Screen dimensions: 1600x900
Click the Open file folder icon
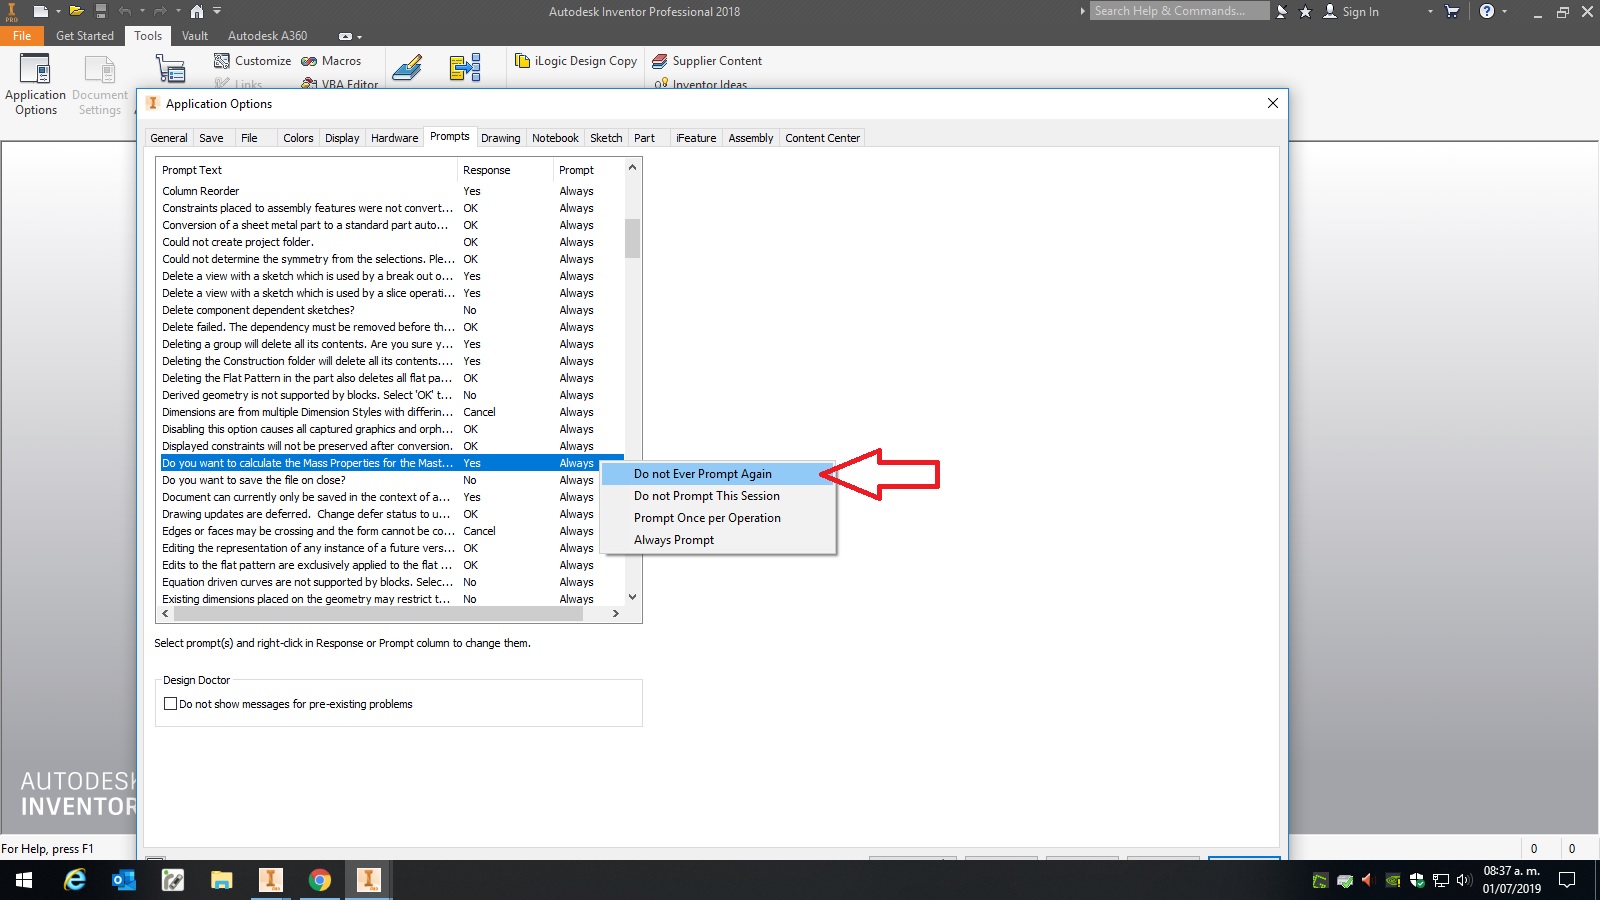coord(75,11)
